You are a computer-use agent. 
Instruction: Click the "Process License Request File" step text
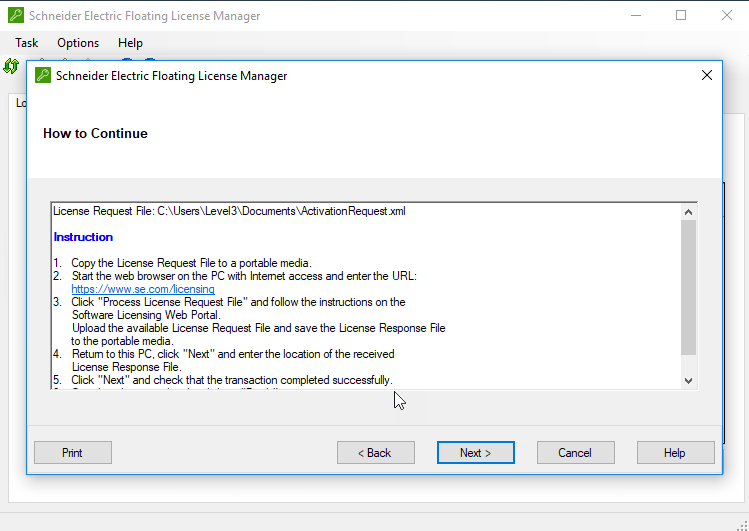pos(238,302)
